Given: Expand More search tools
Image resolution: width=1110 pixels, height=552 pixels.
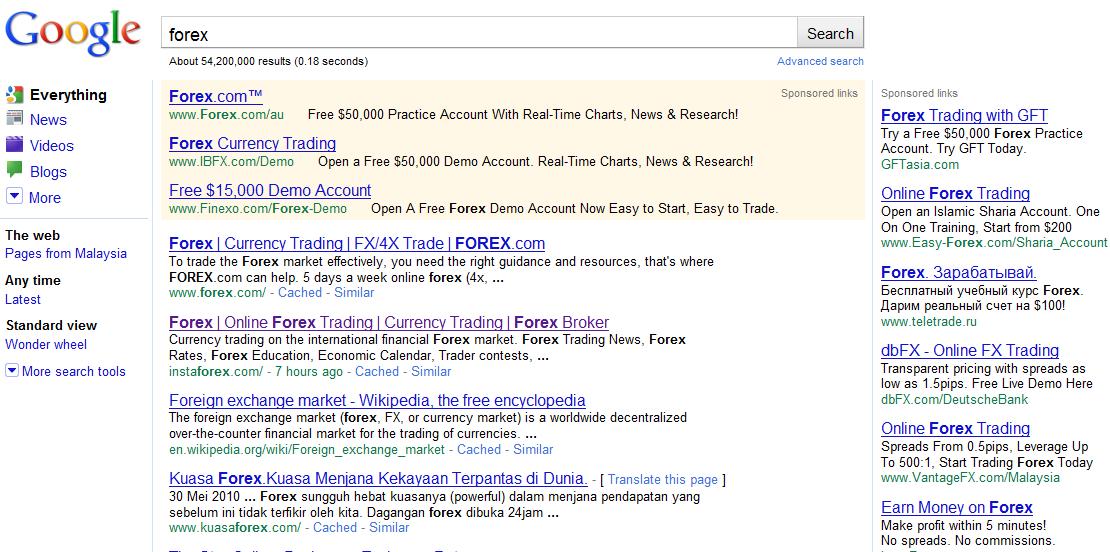Looking at the screenshot, I should pos(65,371).
